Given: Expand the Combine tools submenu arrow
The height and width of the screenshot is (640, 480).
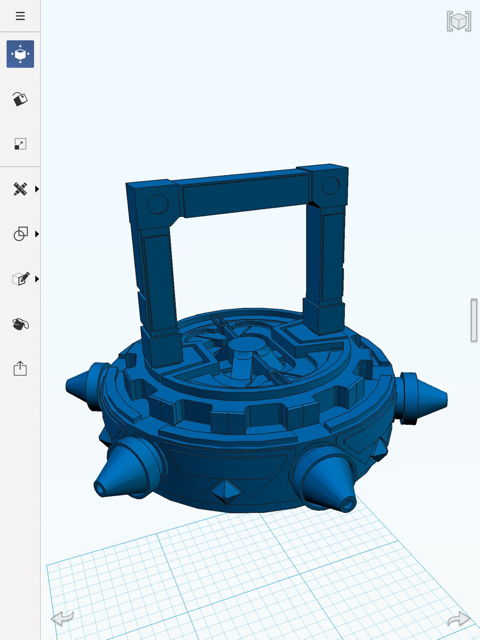Looking at the screenshot, I should click(37, 234).
